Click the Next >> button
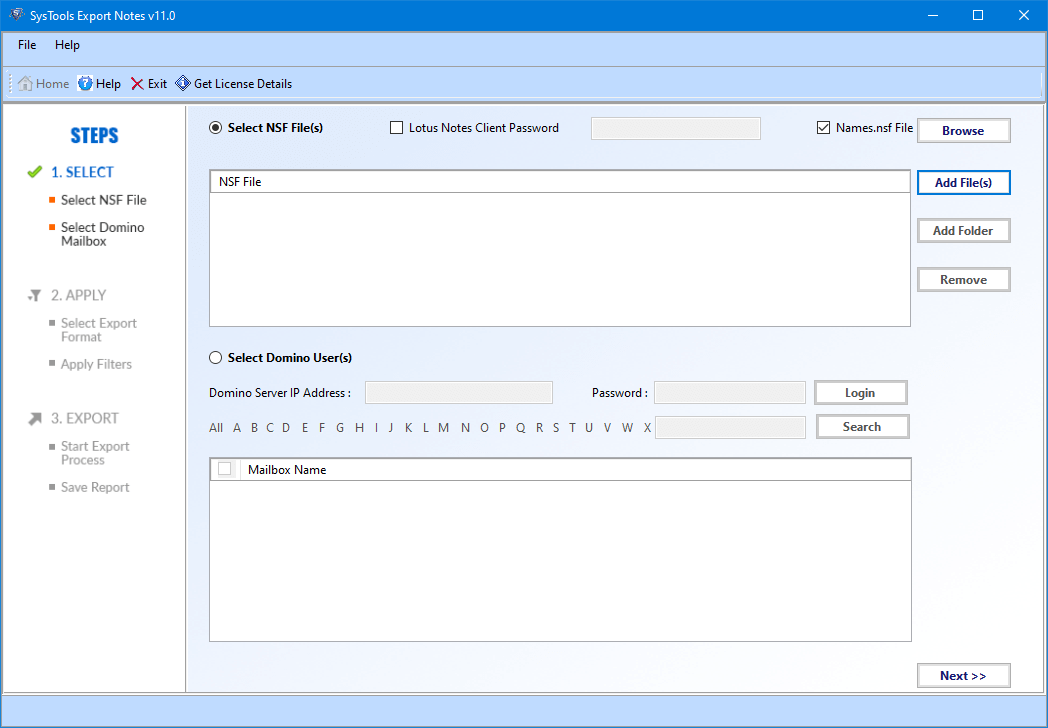Image resolution: width=1048 pixels, height=728 pixels. (x=963, y=676)
